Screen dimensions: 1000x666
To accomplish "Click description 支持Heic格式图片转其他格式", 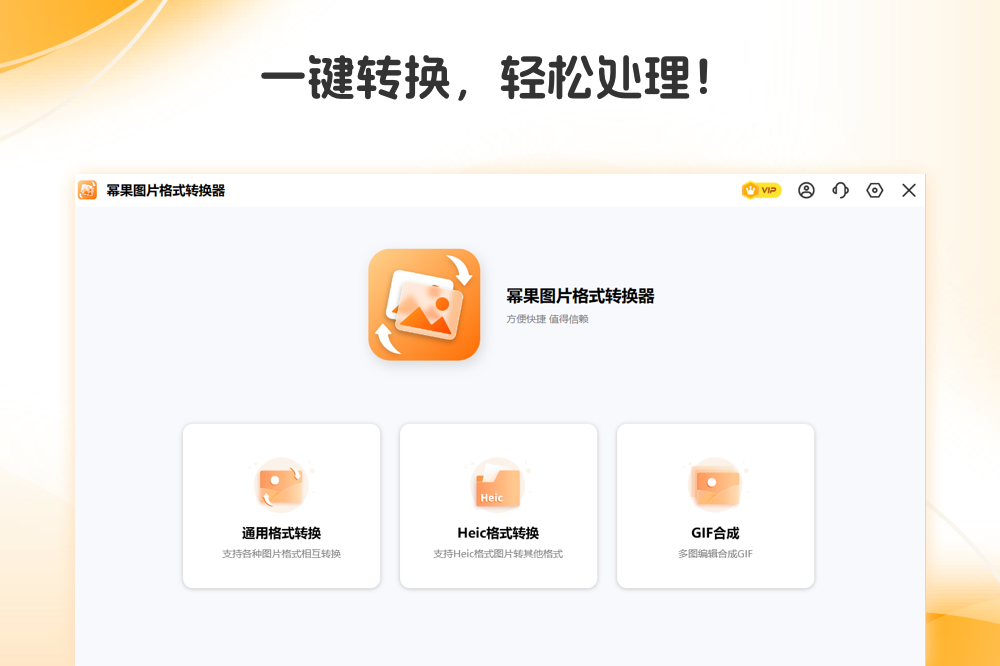I will (498, 554).
